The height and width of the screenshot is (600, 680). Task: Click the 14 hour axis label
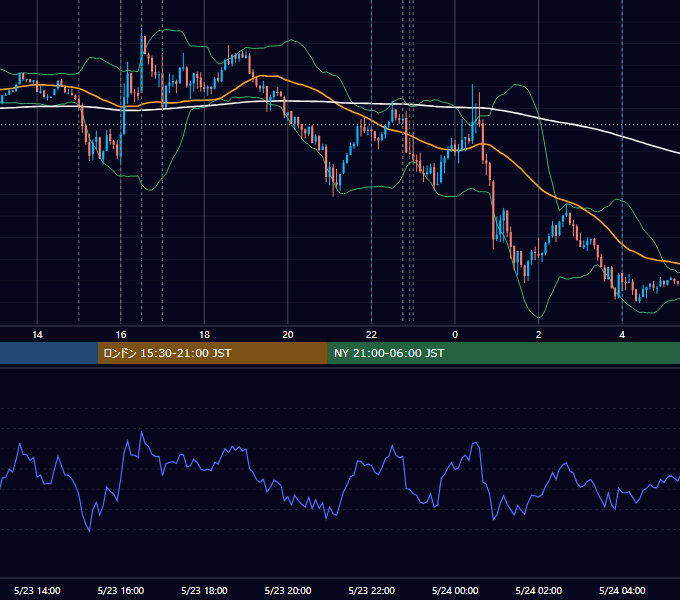tap(37, 335)
